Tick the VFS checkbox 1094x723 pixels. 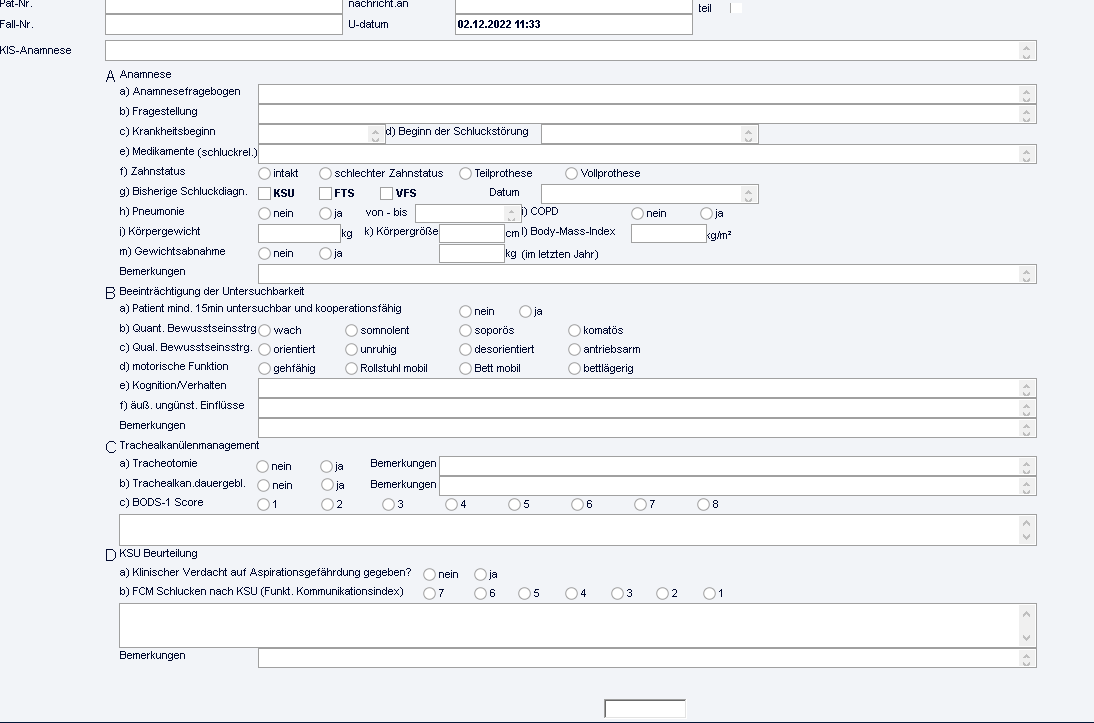pyautogui.click(x=387, y=193)
